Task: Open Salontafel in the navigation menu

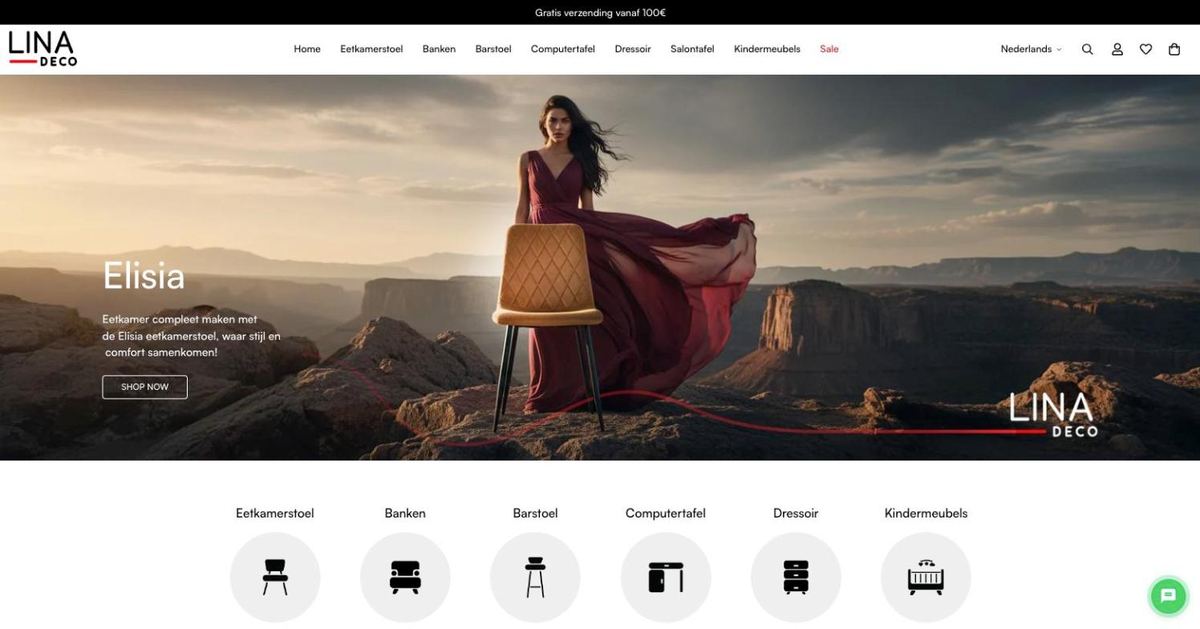Action: [692, 49]
